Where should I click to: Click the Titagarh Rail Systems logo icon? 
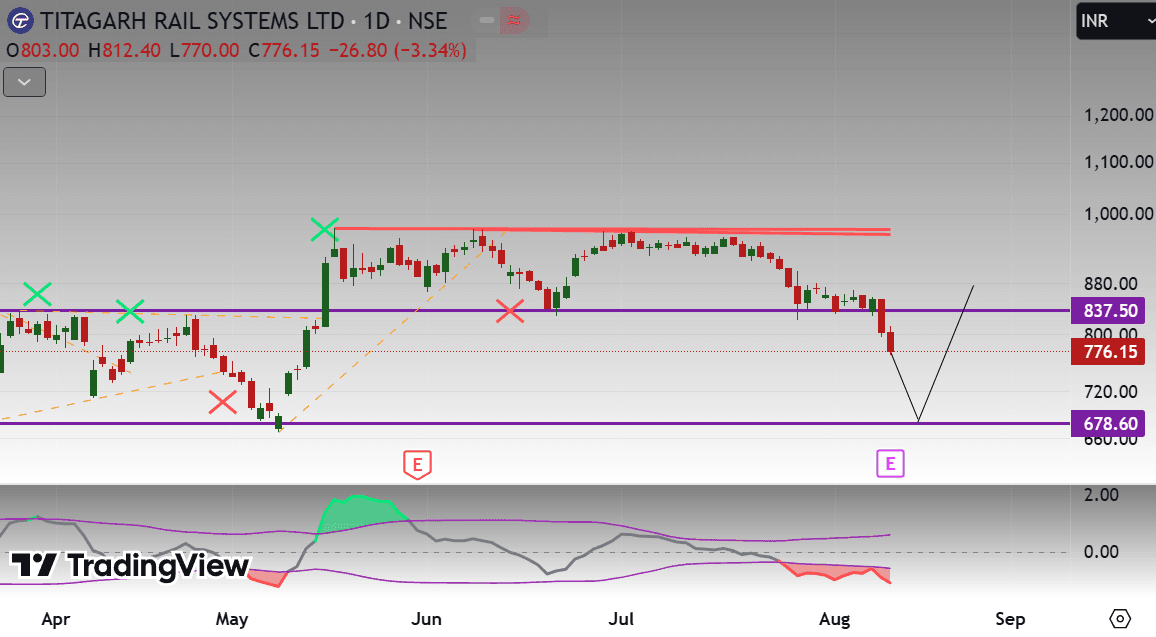click(20, 20)
